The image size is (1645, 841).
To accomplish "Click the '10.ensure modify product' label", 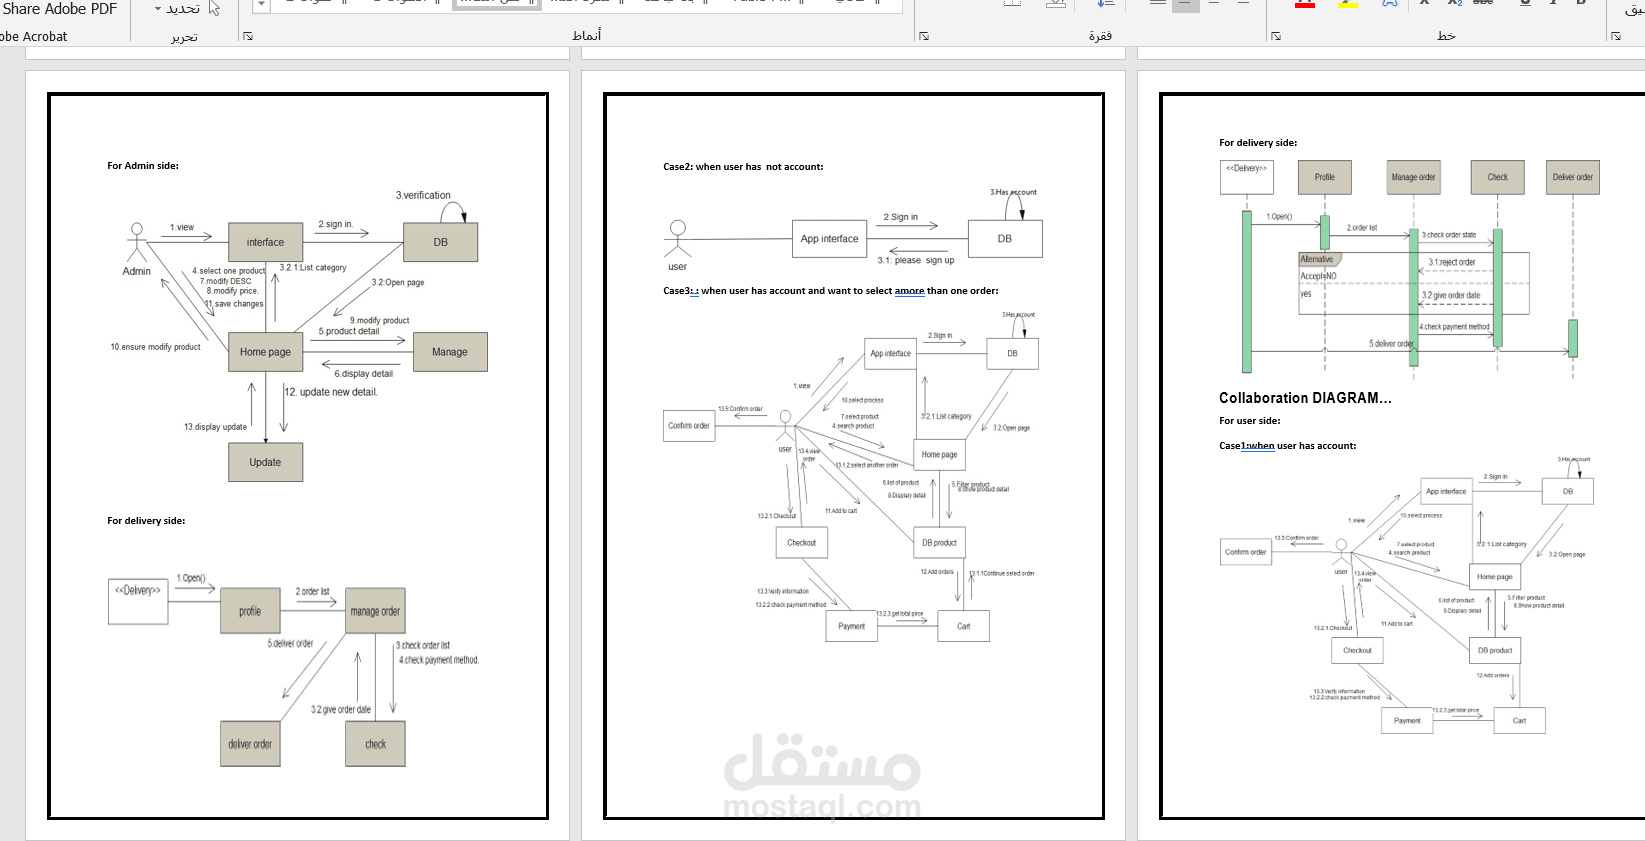I will [x=155, y=347].
